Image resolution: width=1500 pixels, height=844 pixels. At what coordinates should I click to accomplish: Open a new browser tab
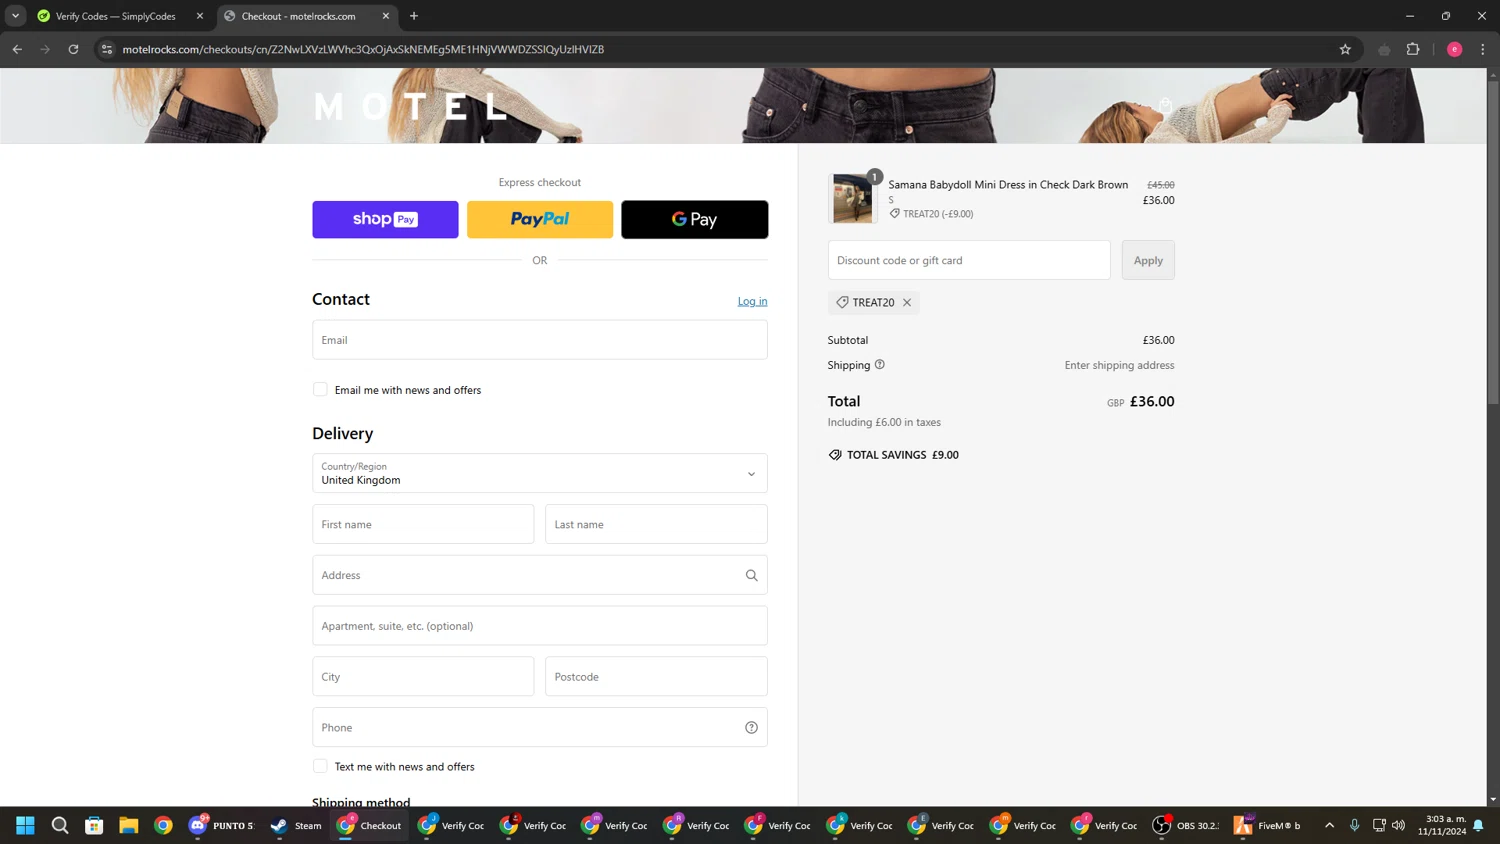click(x=414, y=16)
